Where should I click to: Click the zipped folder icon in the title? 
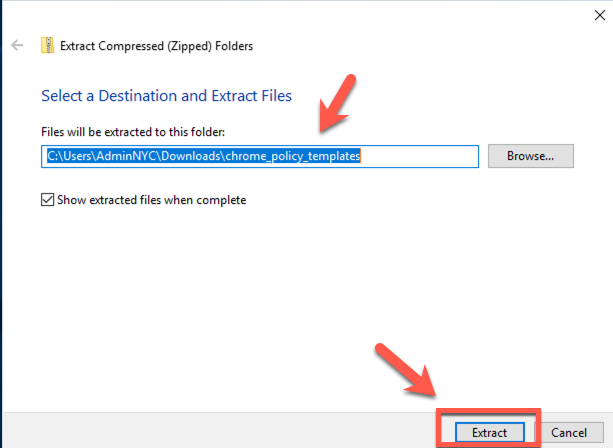47,45
